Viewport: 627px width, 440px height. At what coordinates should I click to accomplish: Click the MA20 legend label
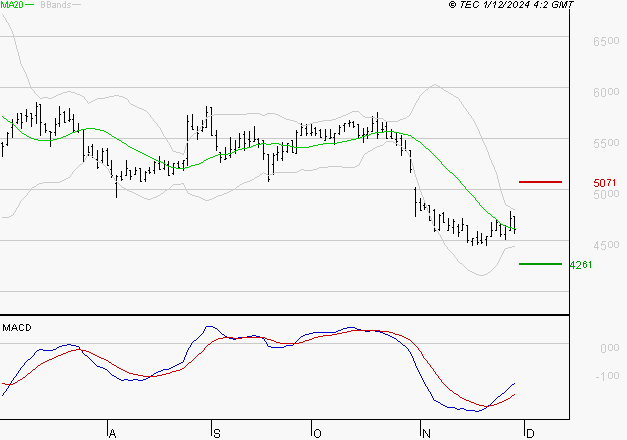click(12, 4)
